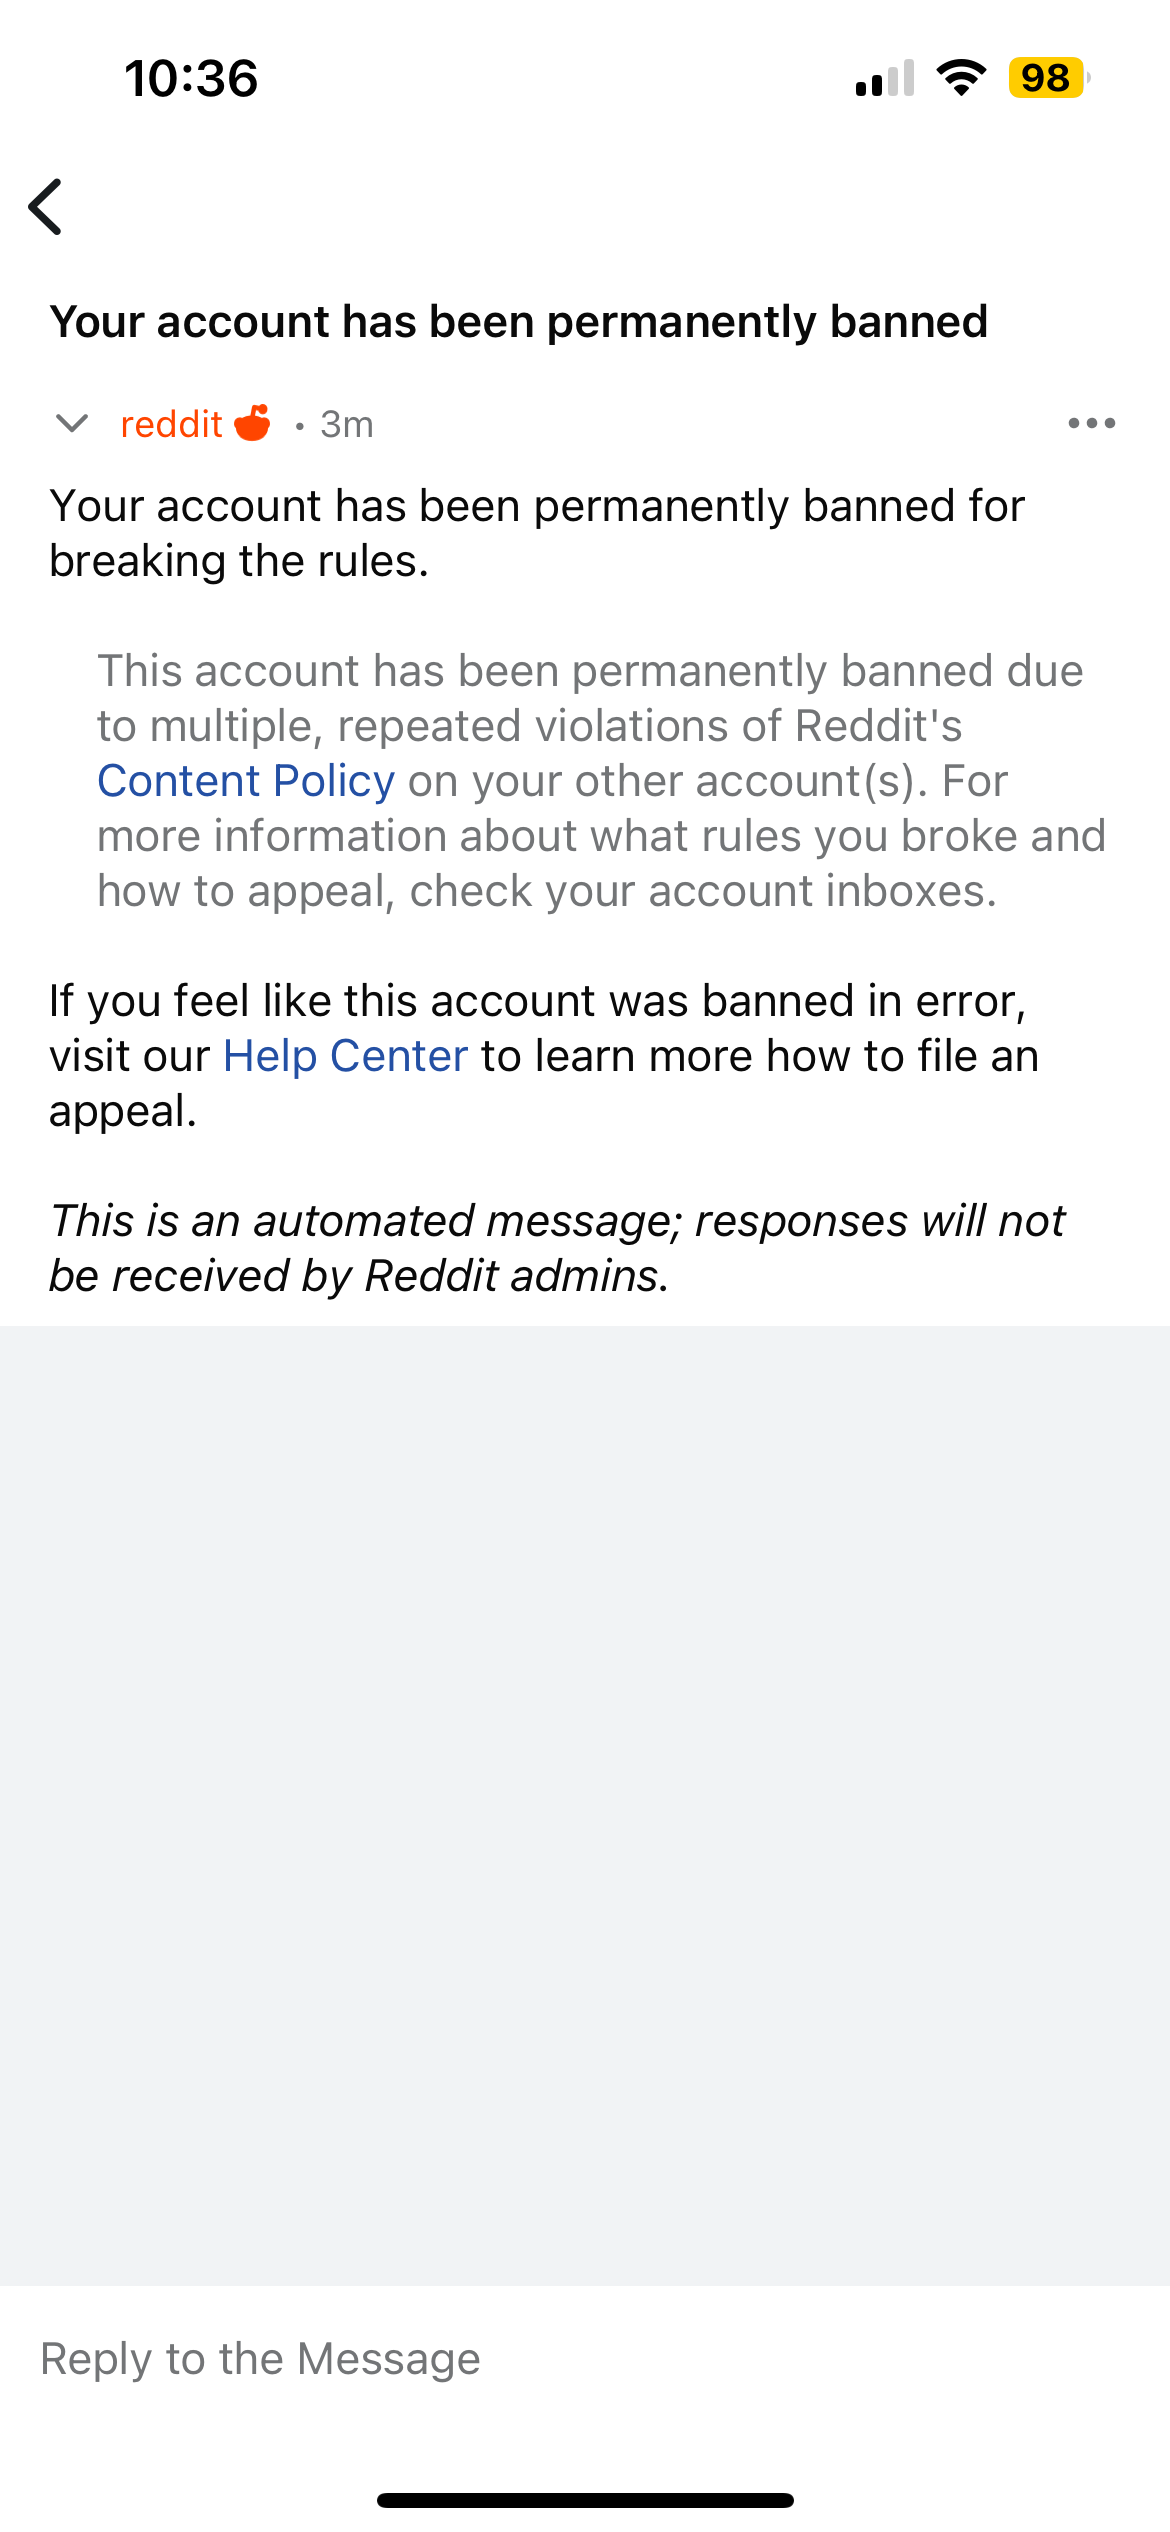Go back using the top-left arrow
Image resolution: width=1170 pixels, height=2532 pixels.
point(46,207)
